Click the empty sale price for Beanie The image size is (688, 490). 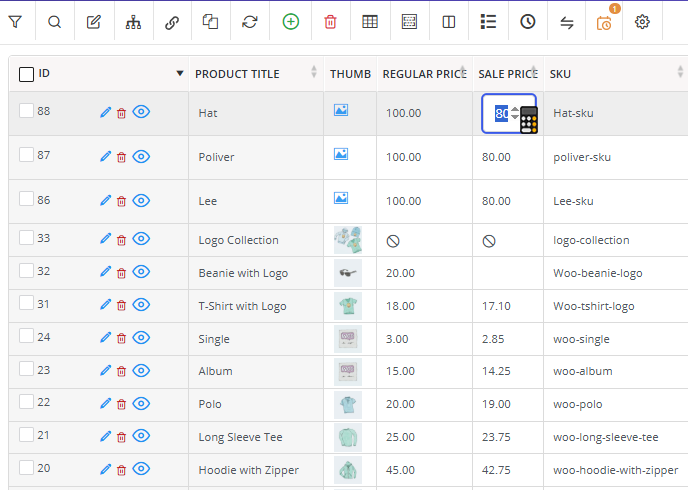(x=508, y=273)
